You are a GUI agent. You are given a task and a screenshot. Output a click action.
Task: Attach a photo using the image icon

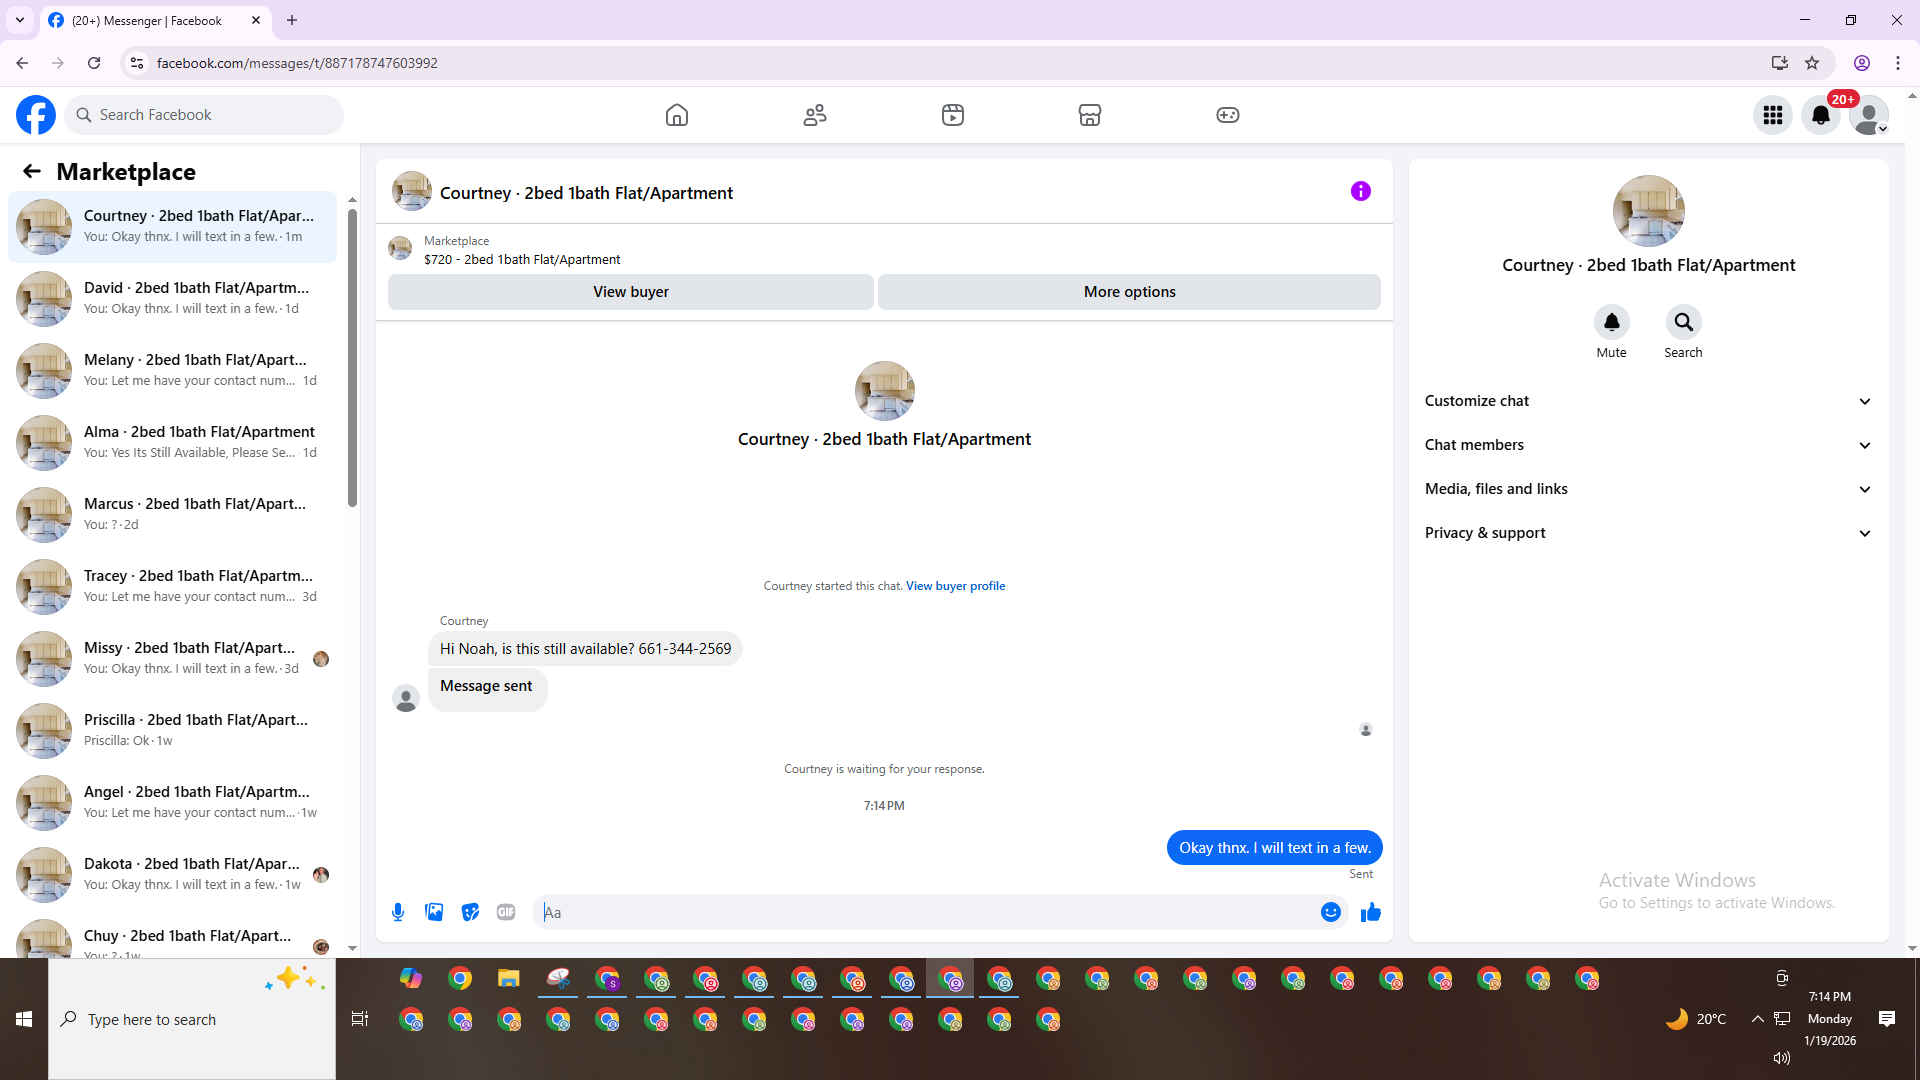(x=434, y=912)
